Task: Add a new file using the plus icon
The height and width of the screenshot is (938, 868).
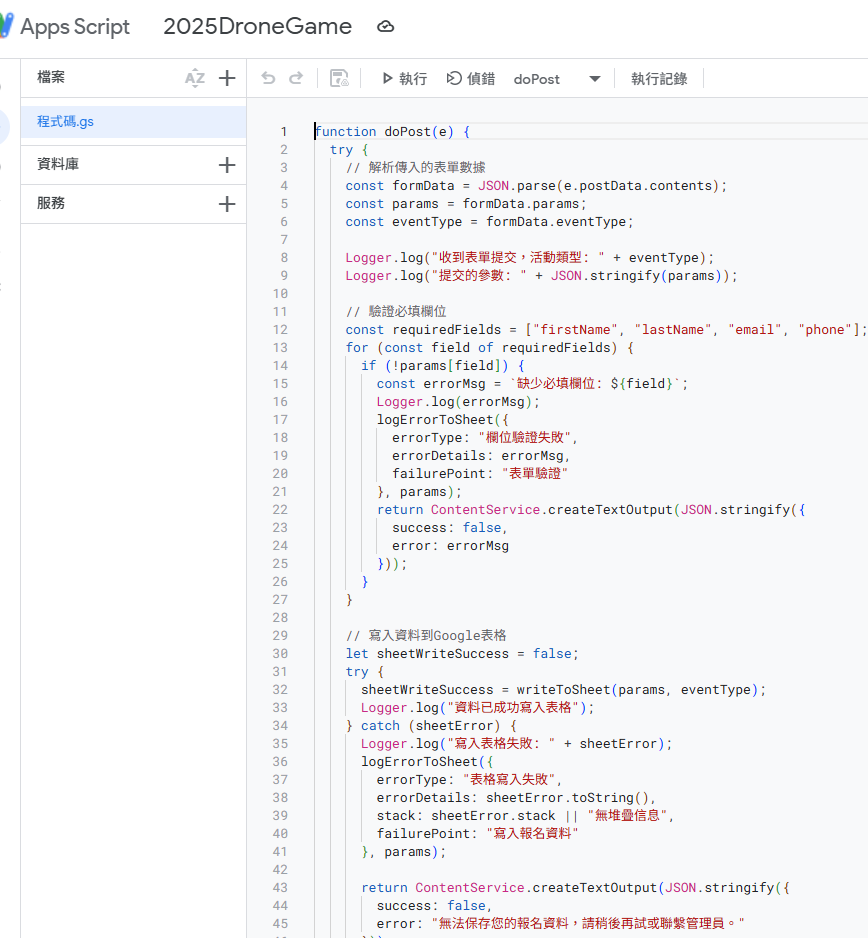Action: point(227,78)
